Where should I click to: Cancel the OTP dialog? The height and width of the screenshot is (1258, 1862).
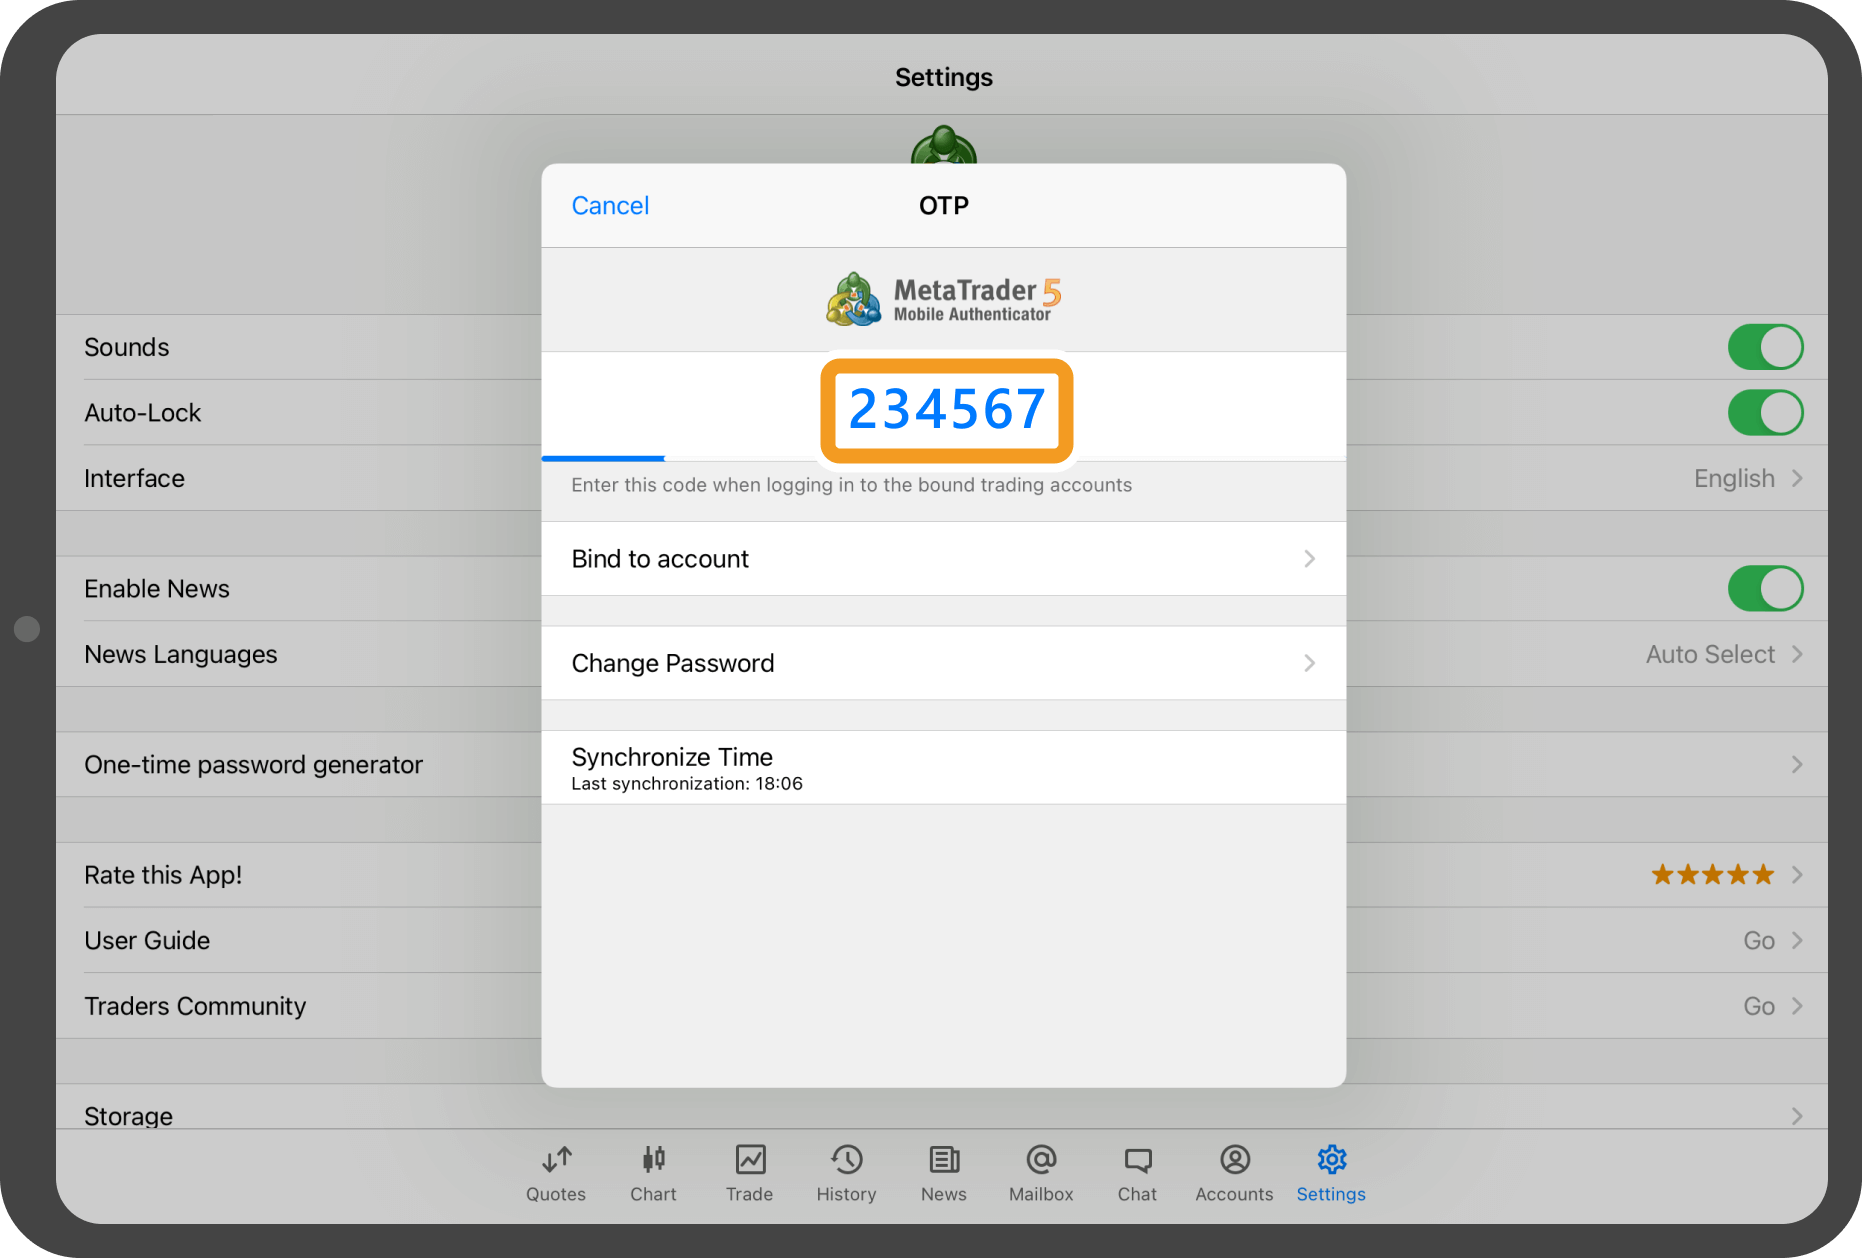point(610,206)
